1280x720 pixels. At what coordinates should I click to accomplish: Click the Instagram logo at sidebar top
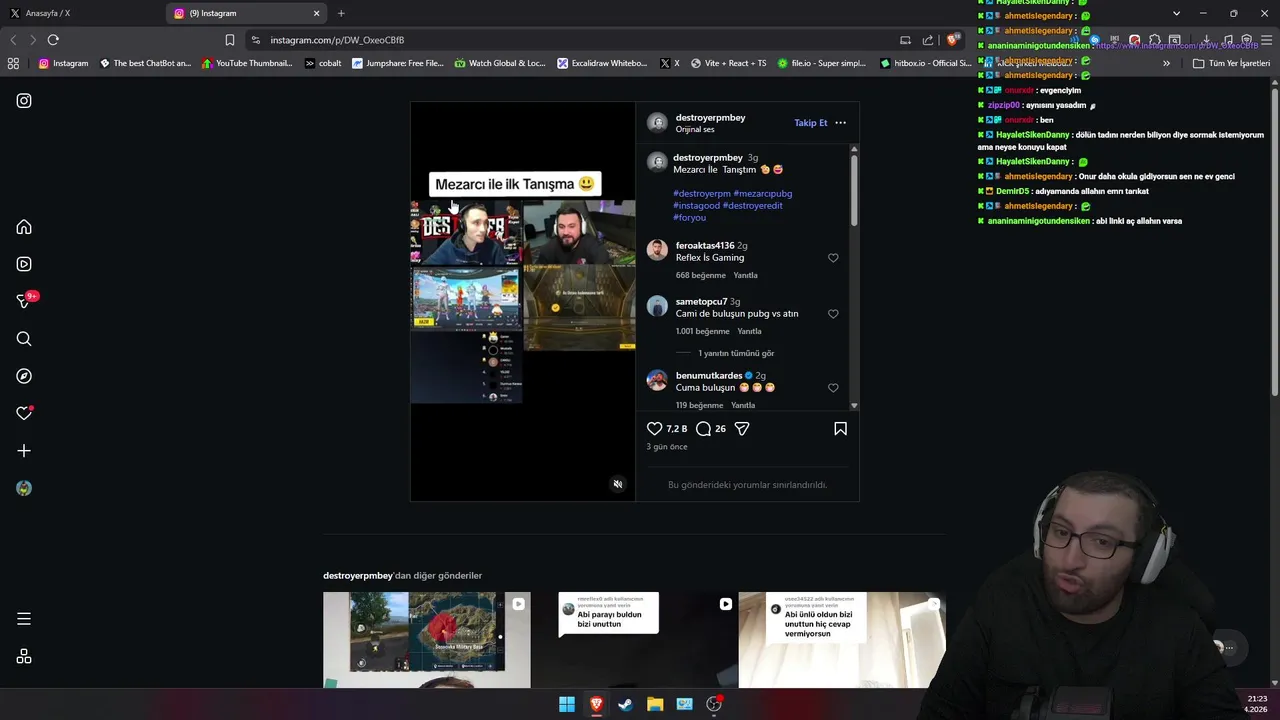pos(24,101)
